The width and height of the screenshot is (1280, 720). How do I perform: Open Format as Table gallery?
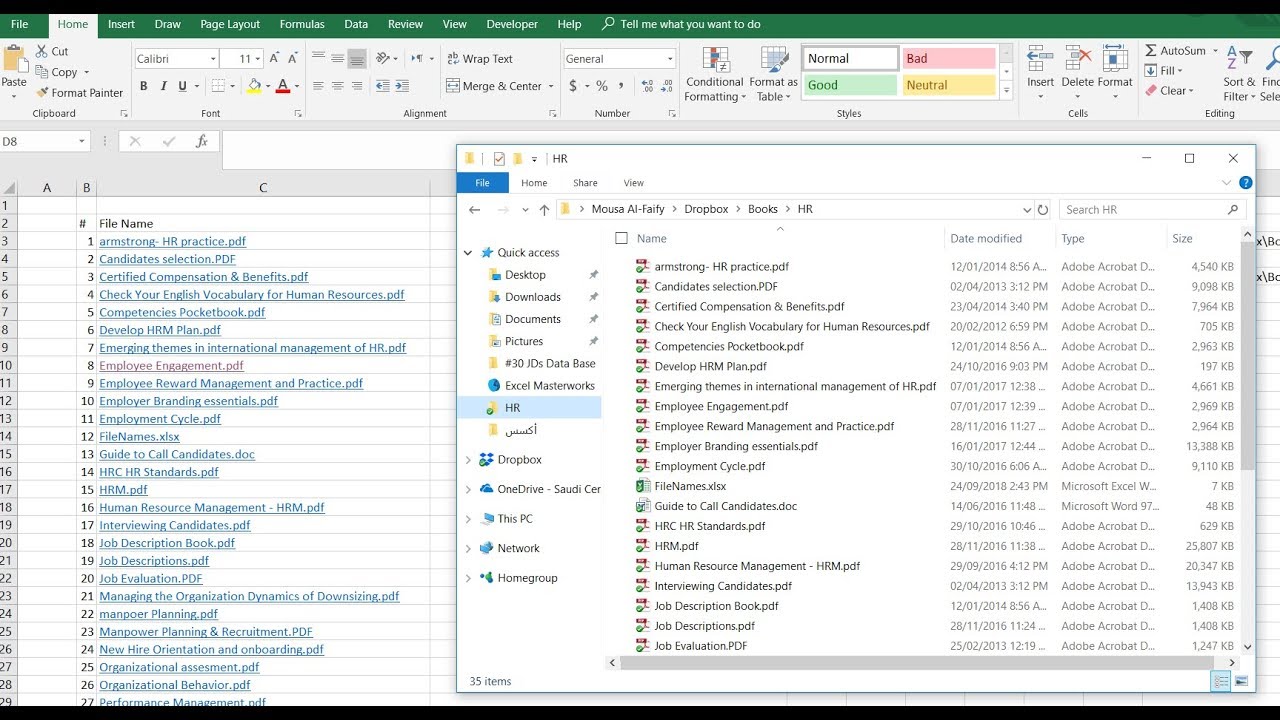773,74
